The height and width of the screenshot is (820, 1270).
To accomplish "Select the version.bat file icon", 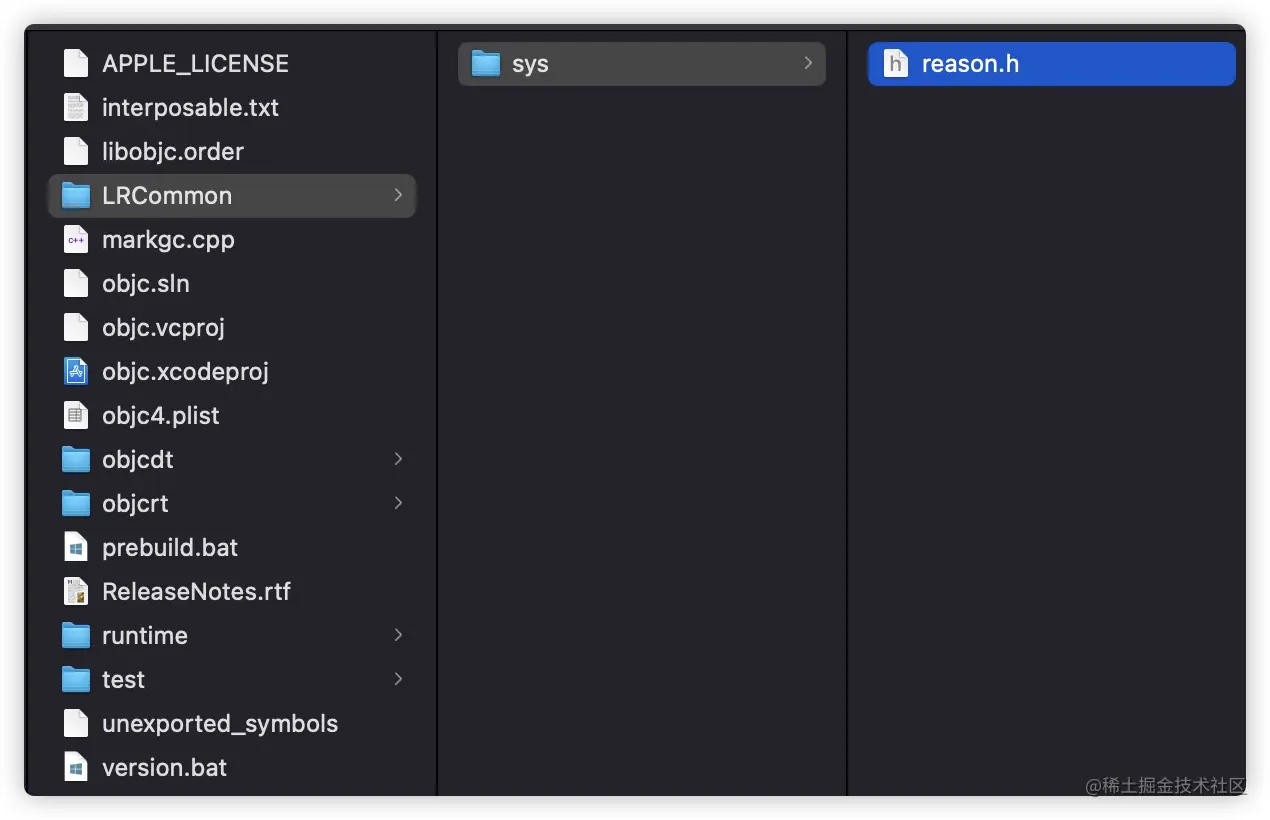I will 76,767.
